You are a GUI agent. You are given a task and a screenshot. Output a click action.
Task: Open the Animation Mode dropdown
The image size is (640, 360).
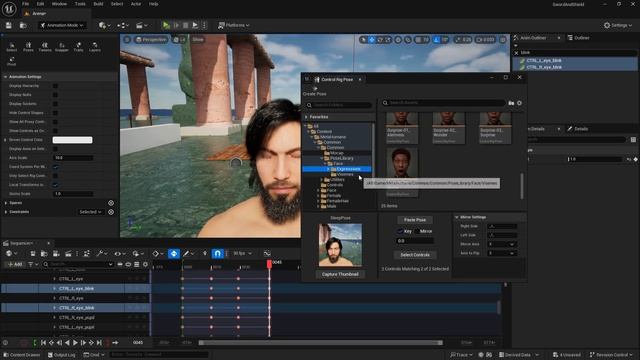(x=62, y=25)
